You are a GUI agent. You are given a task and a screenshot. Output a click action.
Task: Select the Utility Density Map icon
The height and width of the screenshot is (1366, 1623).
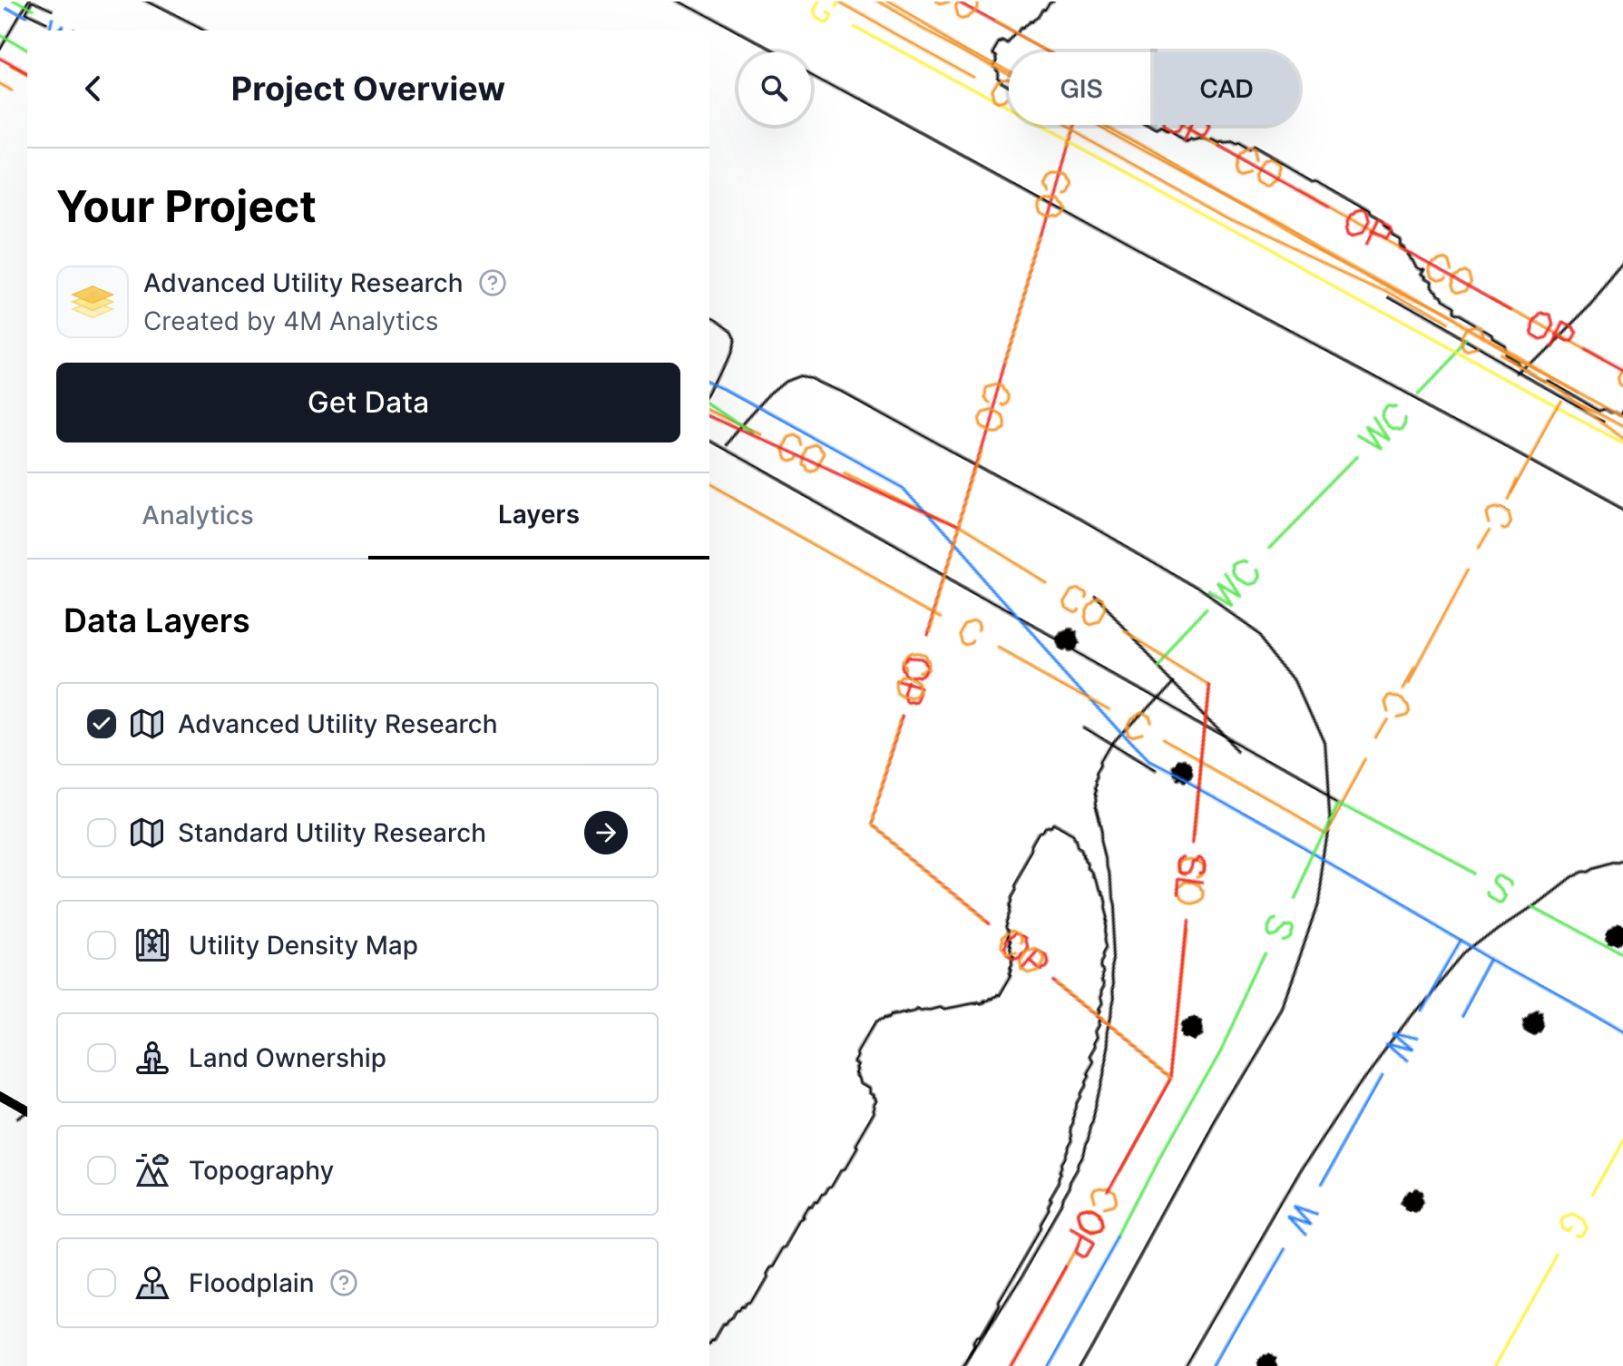point(150,945)
